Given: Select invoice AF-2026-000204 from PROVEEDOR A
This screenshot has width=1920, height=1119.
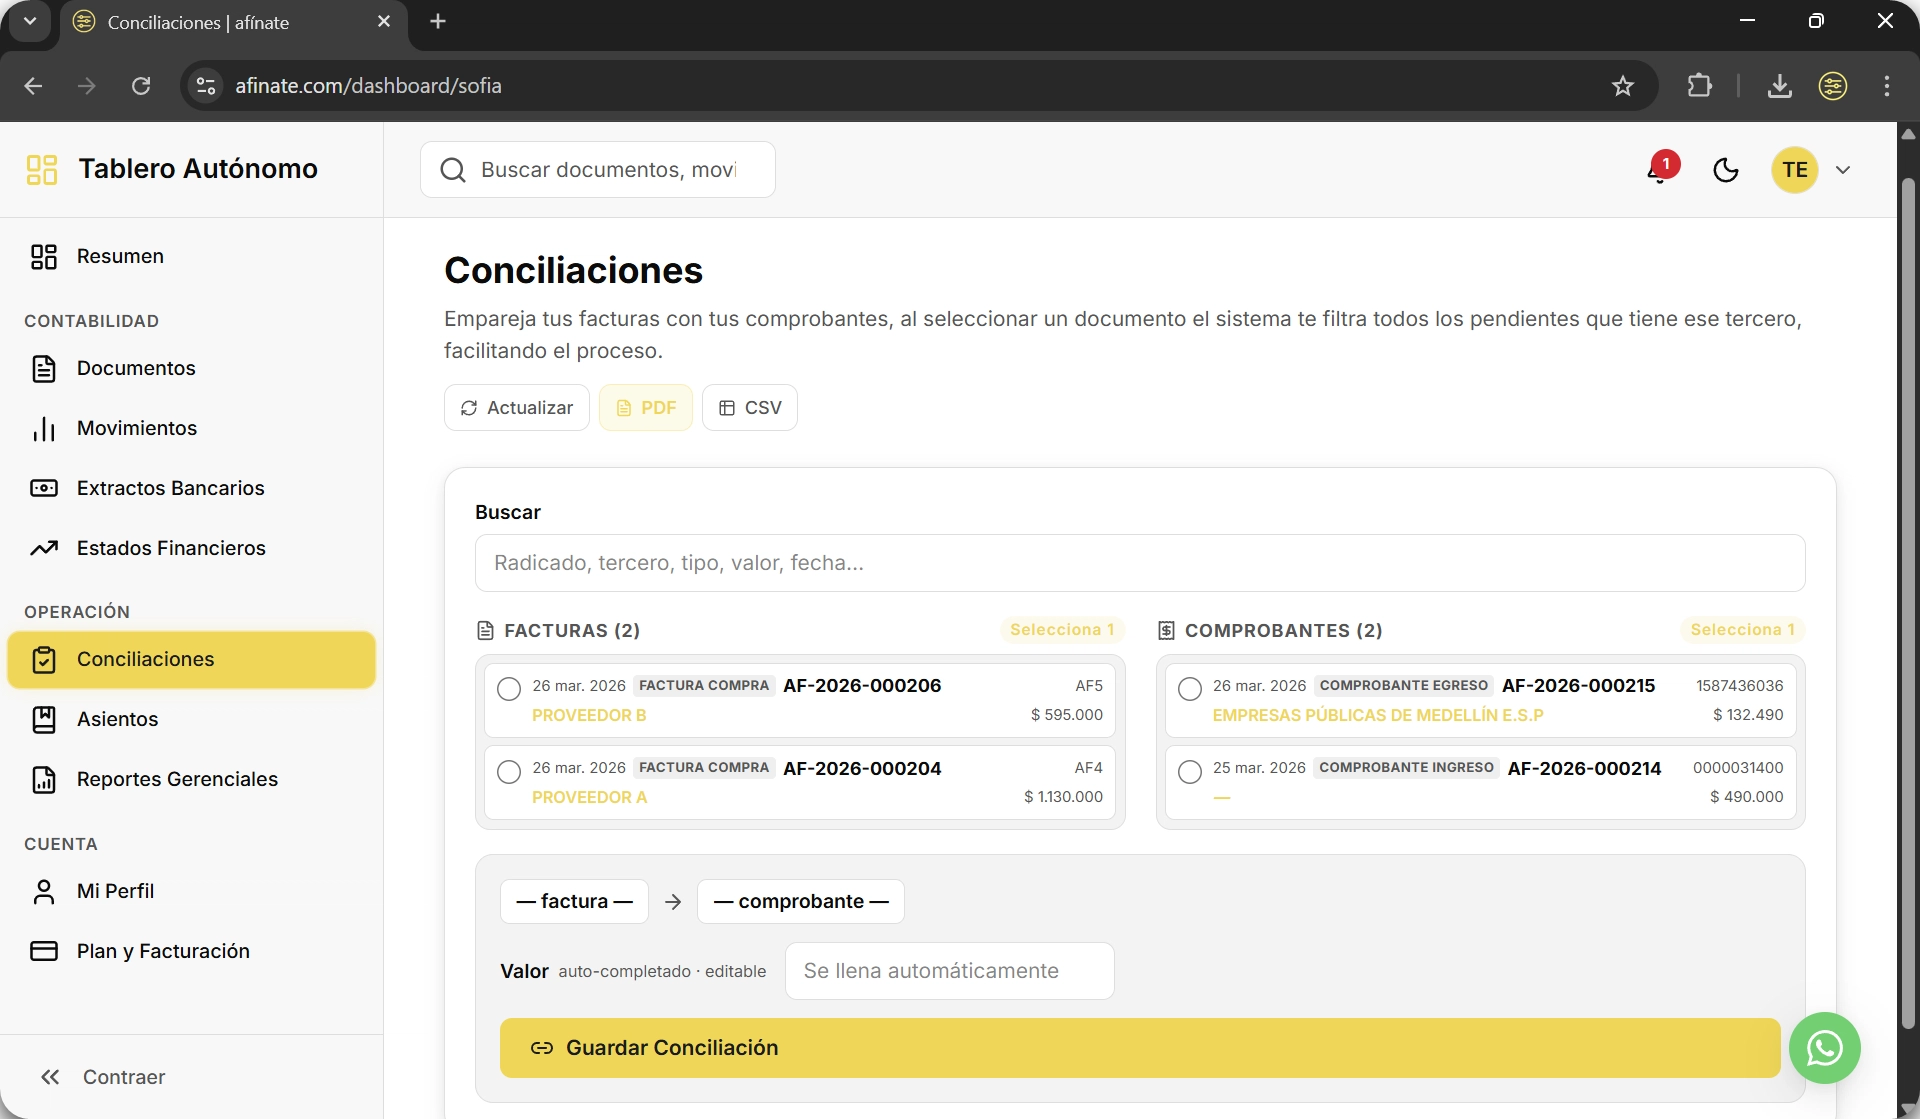Looking at the screenshot, I should (x=509, y=771).
